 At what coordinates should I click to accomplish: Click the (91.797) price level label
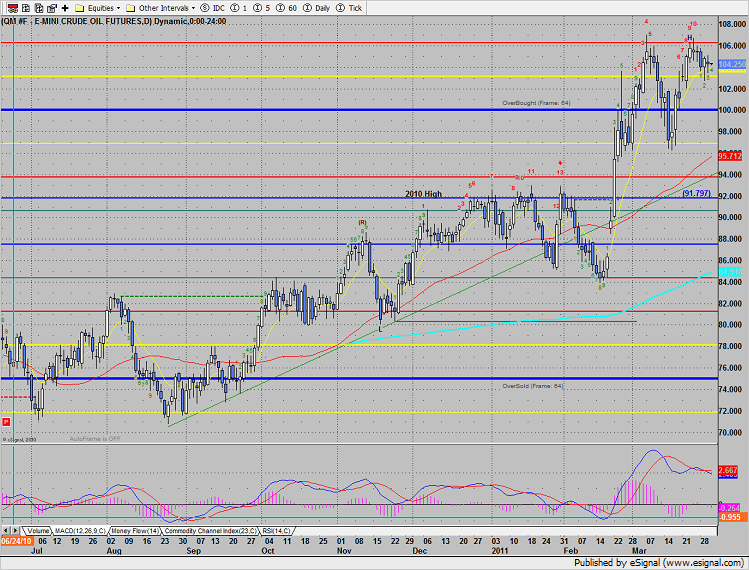click(696, 194)
